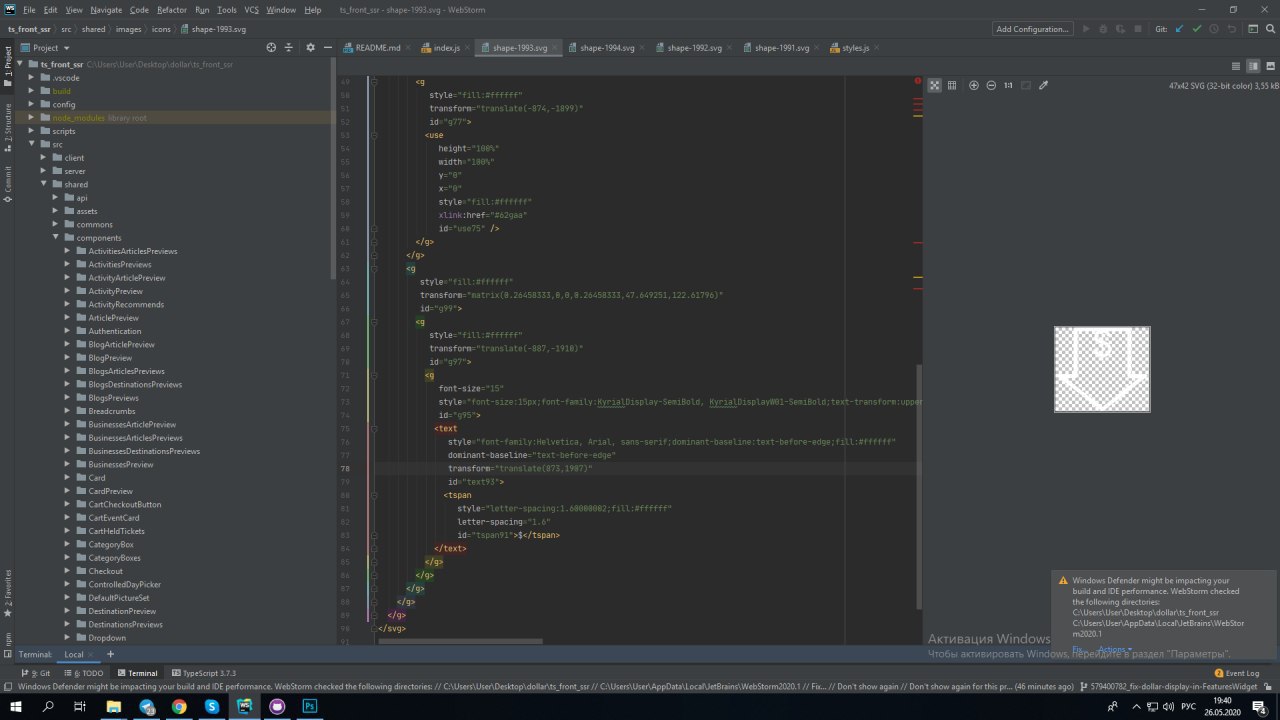Fold the text element at line 75

(373, 428)
